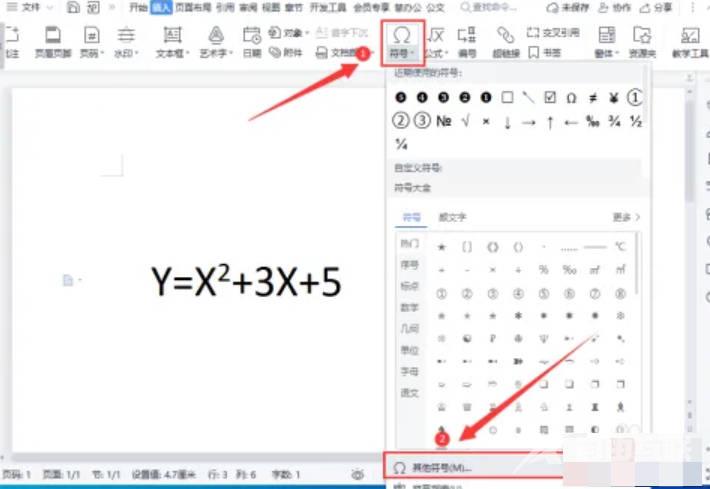Image resolution: width=710 pixels, height=489 pixels.
Task: Insert the ℃ symbol from grid
Action: click(620, 247)
